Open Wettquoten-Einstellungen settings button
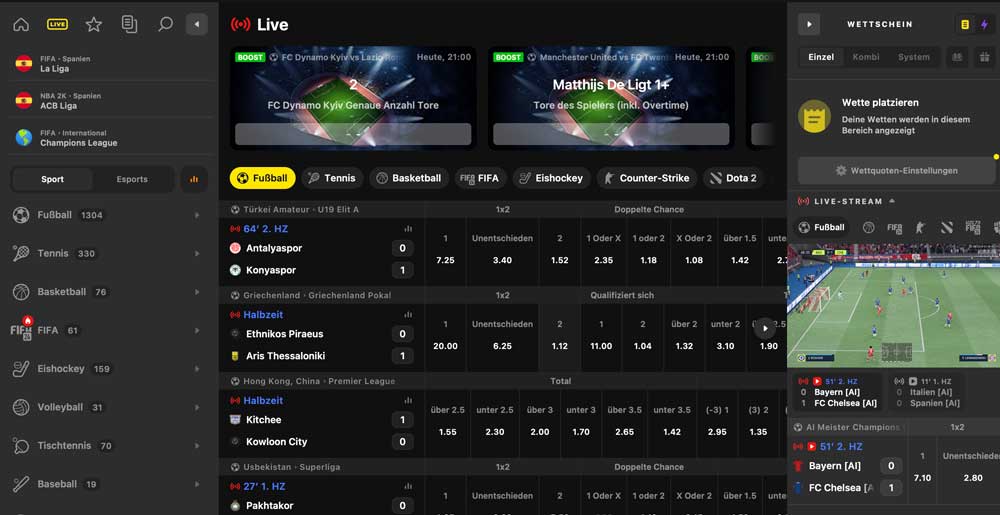 [896, 171]
